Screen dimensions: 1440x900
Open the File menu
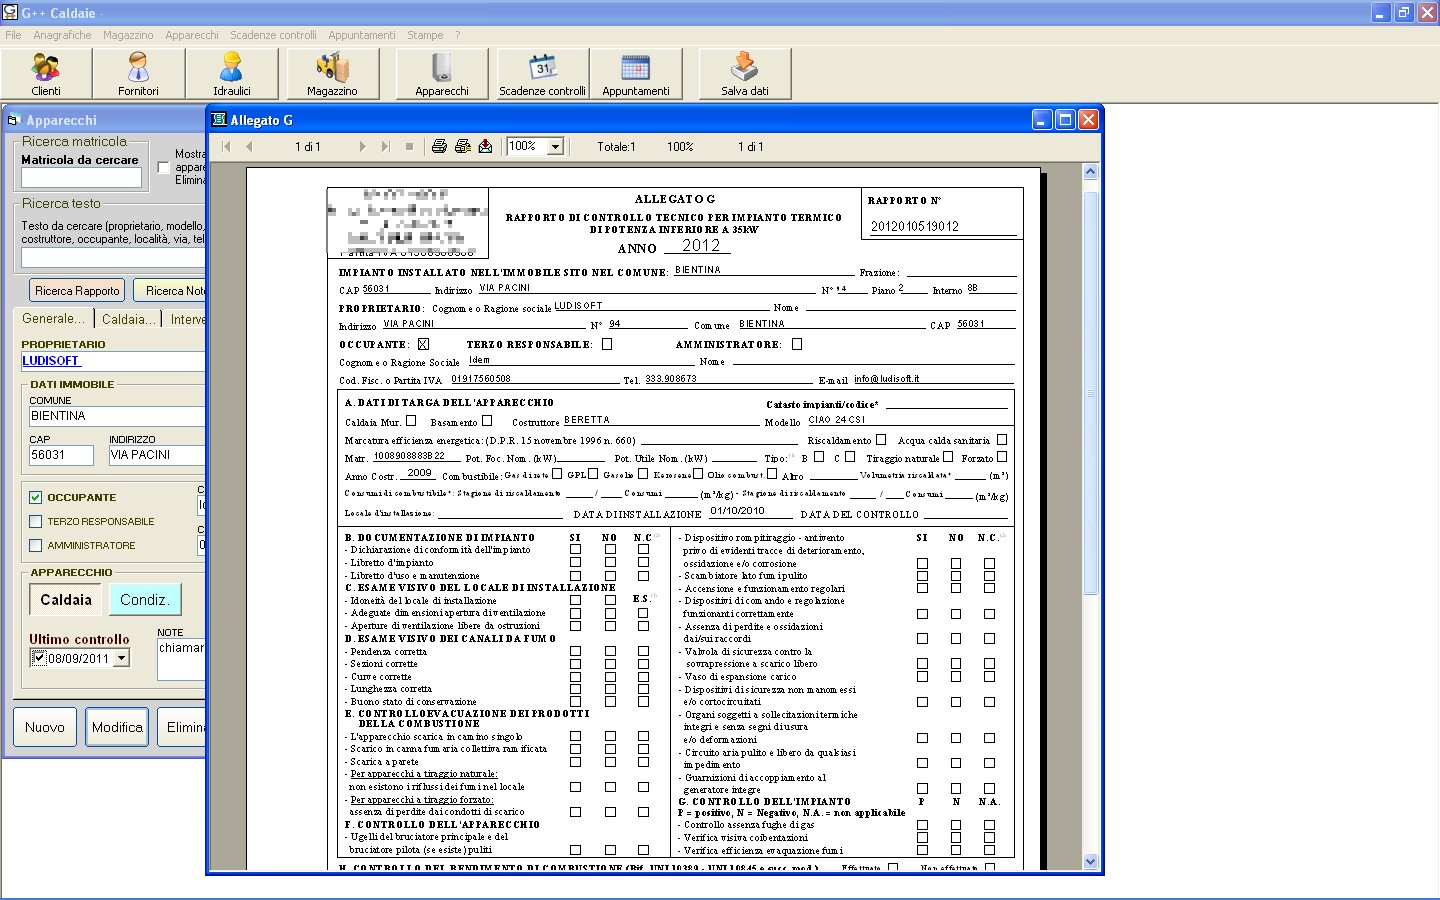pos(13,35)
